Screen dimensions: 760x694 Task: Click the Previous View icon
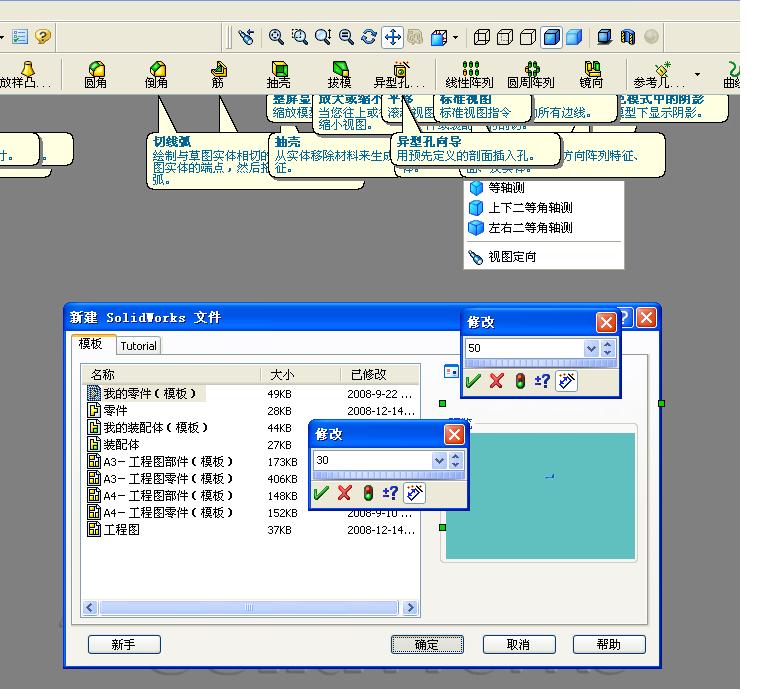coord(246,37)
